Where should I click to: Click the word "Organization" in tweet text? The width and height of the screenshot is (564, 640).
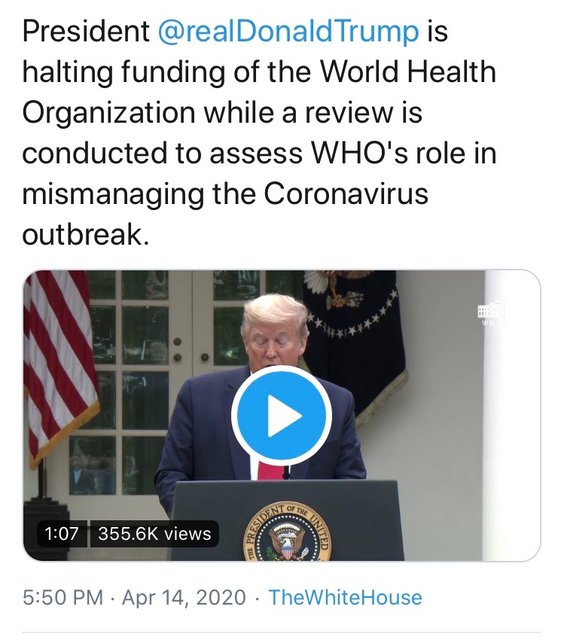[x=109, y=113]
